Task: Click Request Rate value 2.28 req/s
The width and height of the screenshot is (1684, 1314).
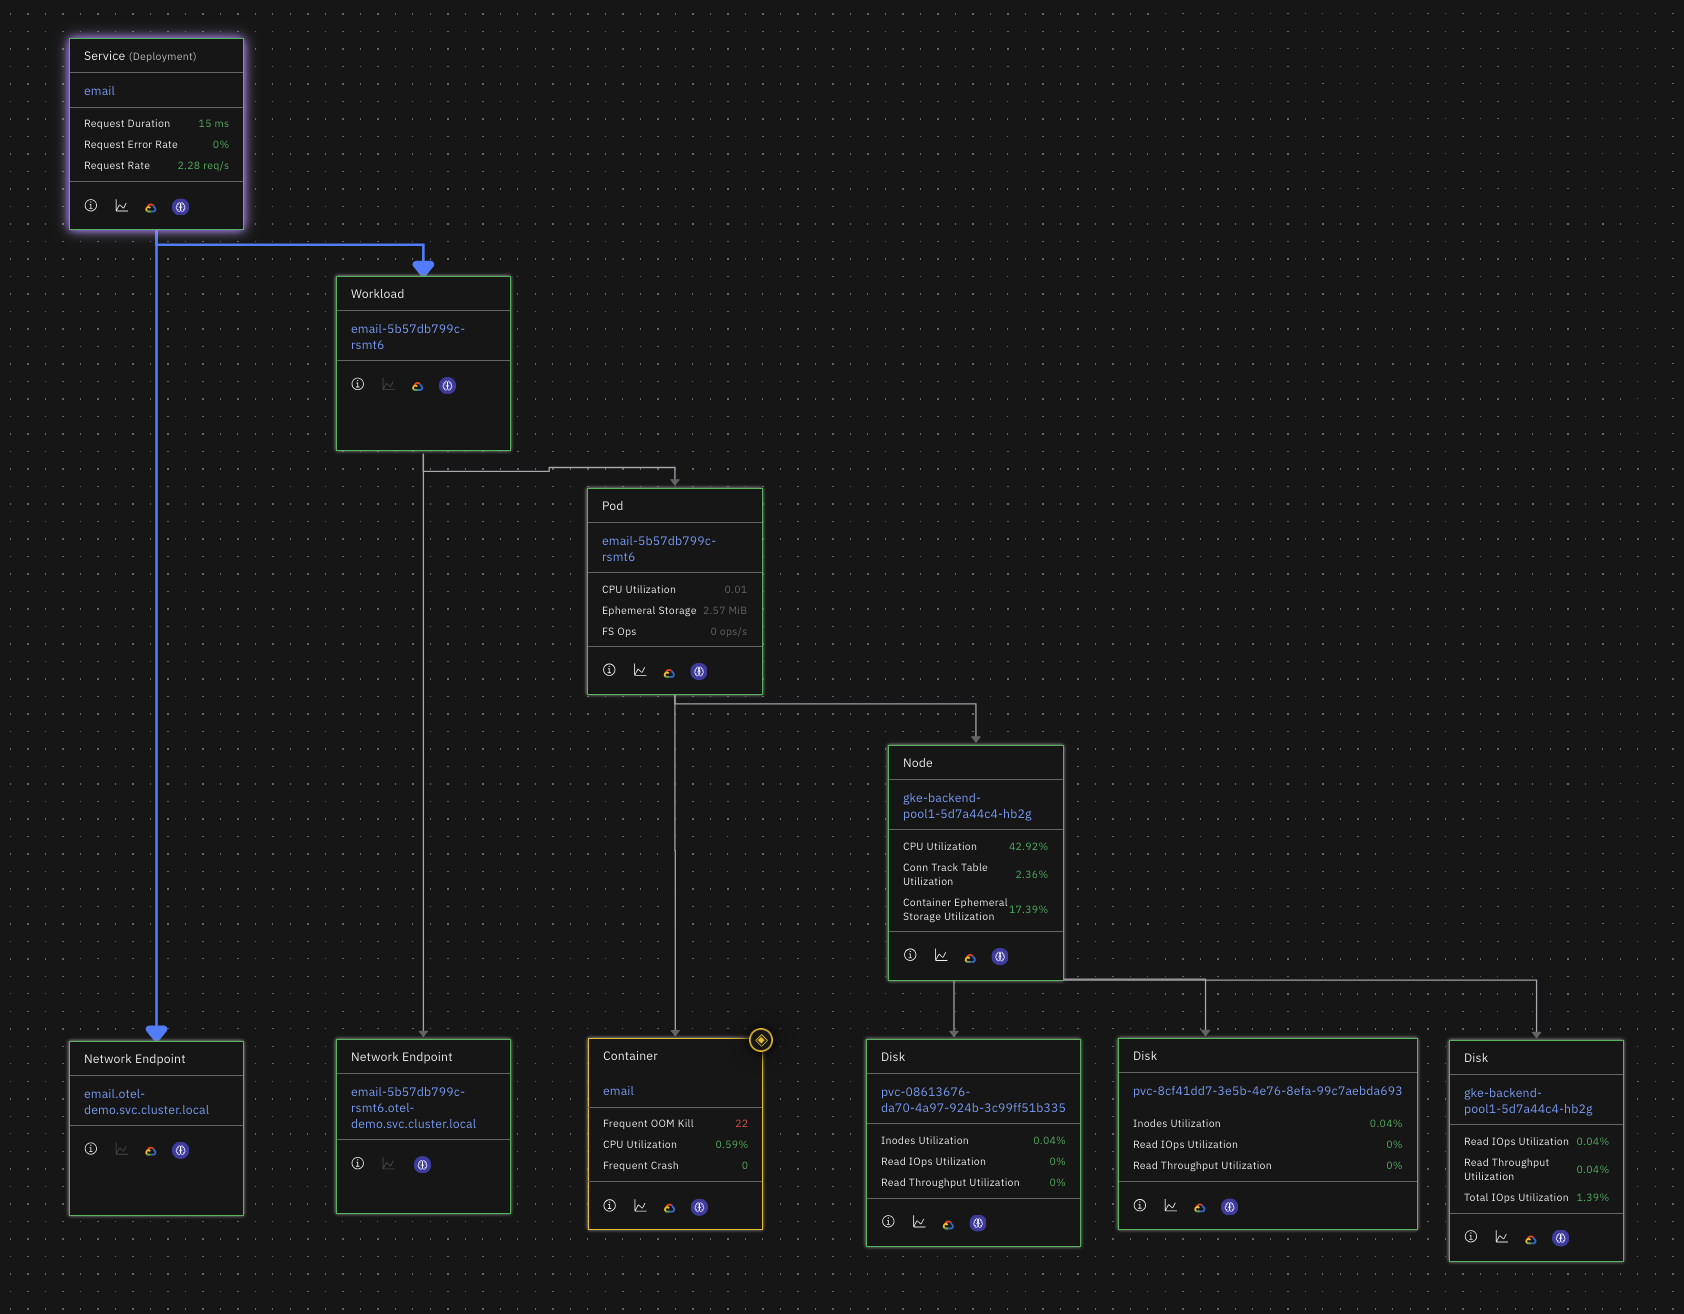Action: coord(203,166)
